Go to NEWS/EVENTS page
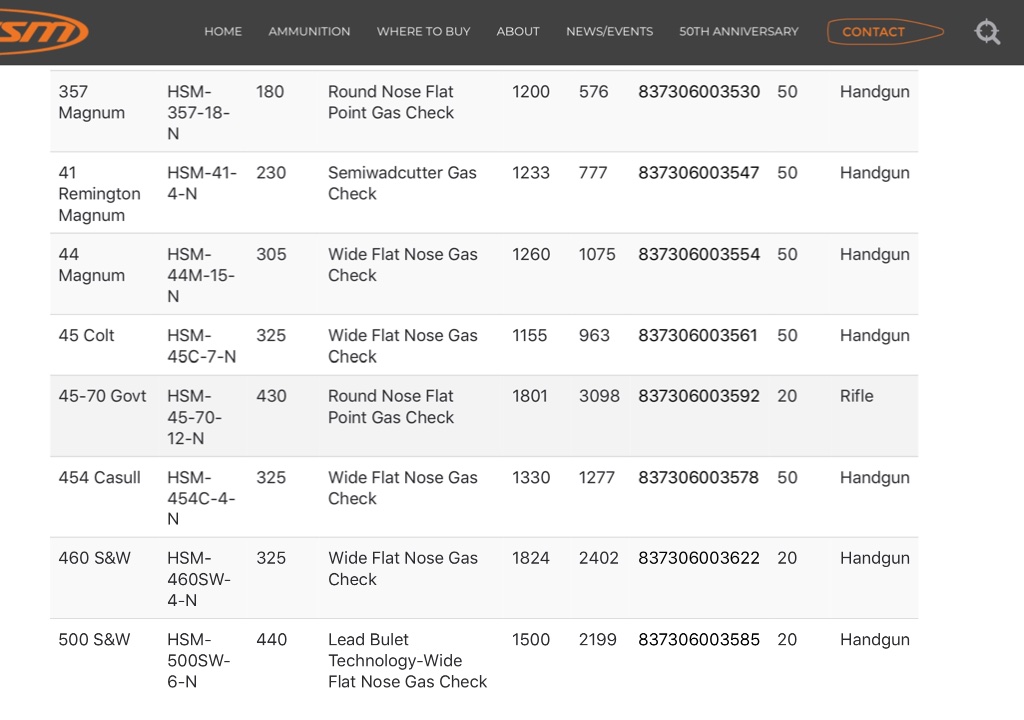Viewport: 1024px width, 720px height. pyautogui.click(x=609, y=31)
